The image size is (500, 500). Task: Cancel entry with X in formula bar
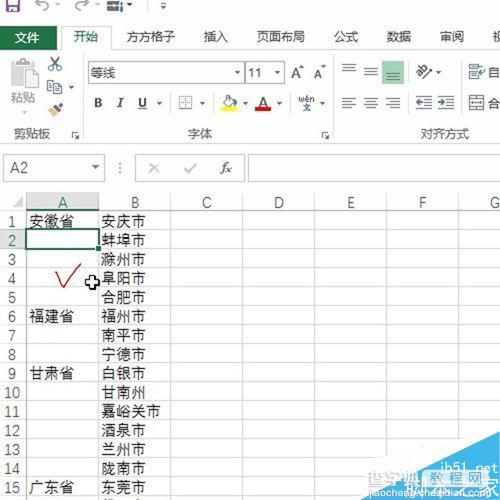point(154,168)
